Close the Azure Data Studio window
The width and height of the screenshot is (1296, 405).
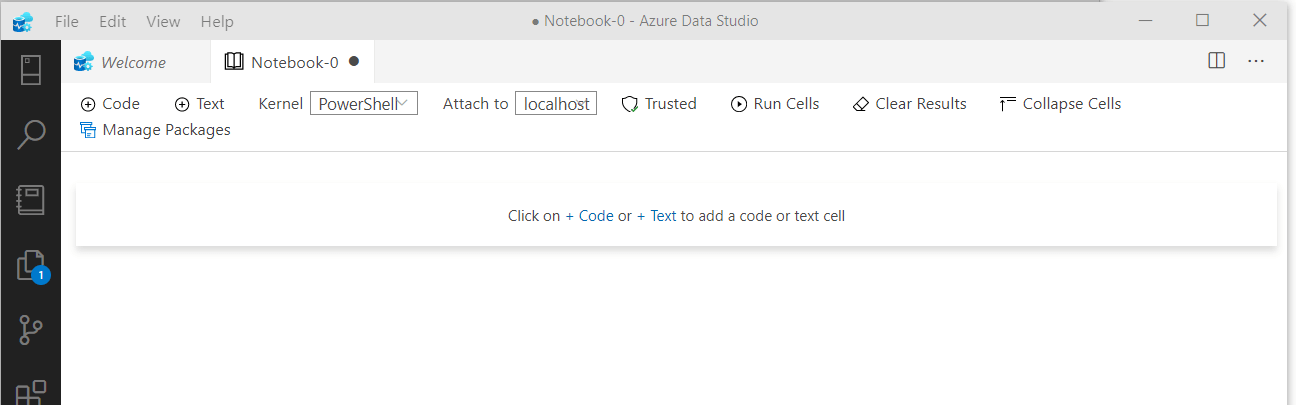[1261, 21]
